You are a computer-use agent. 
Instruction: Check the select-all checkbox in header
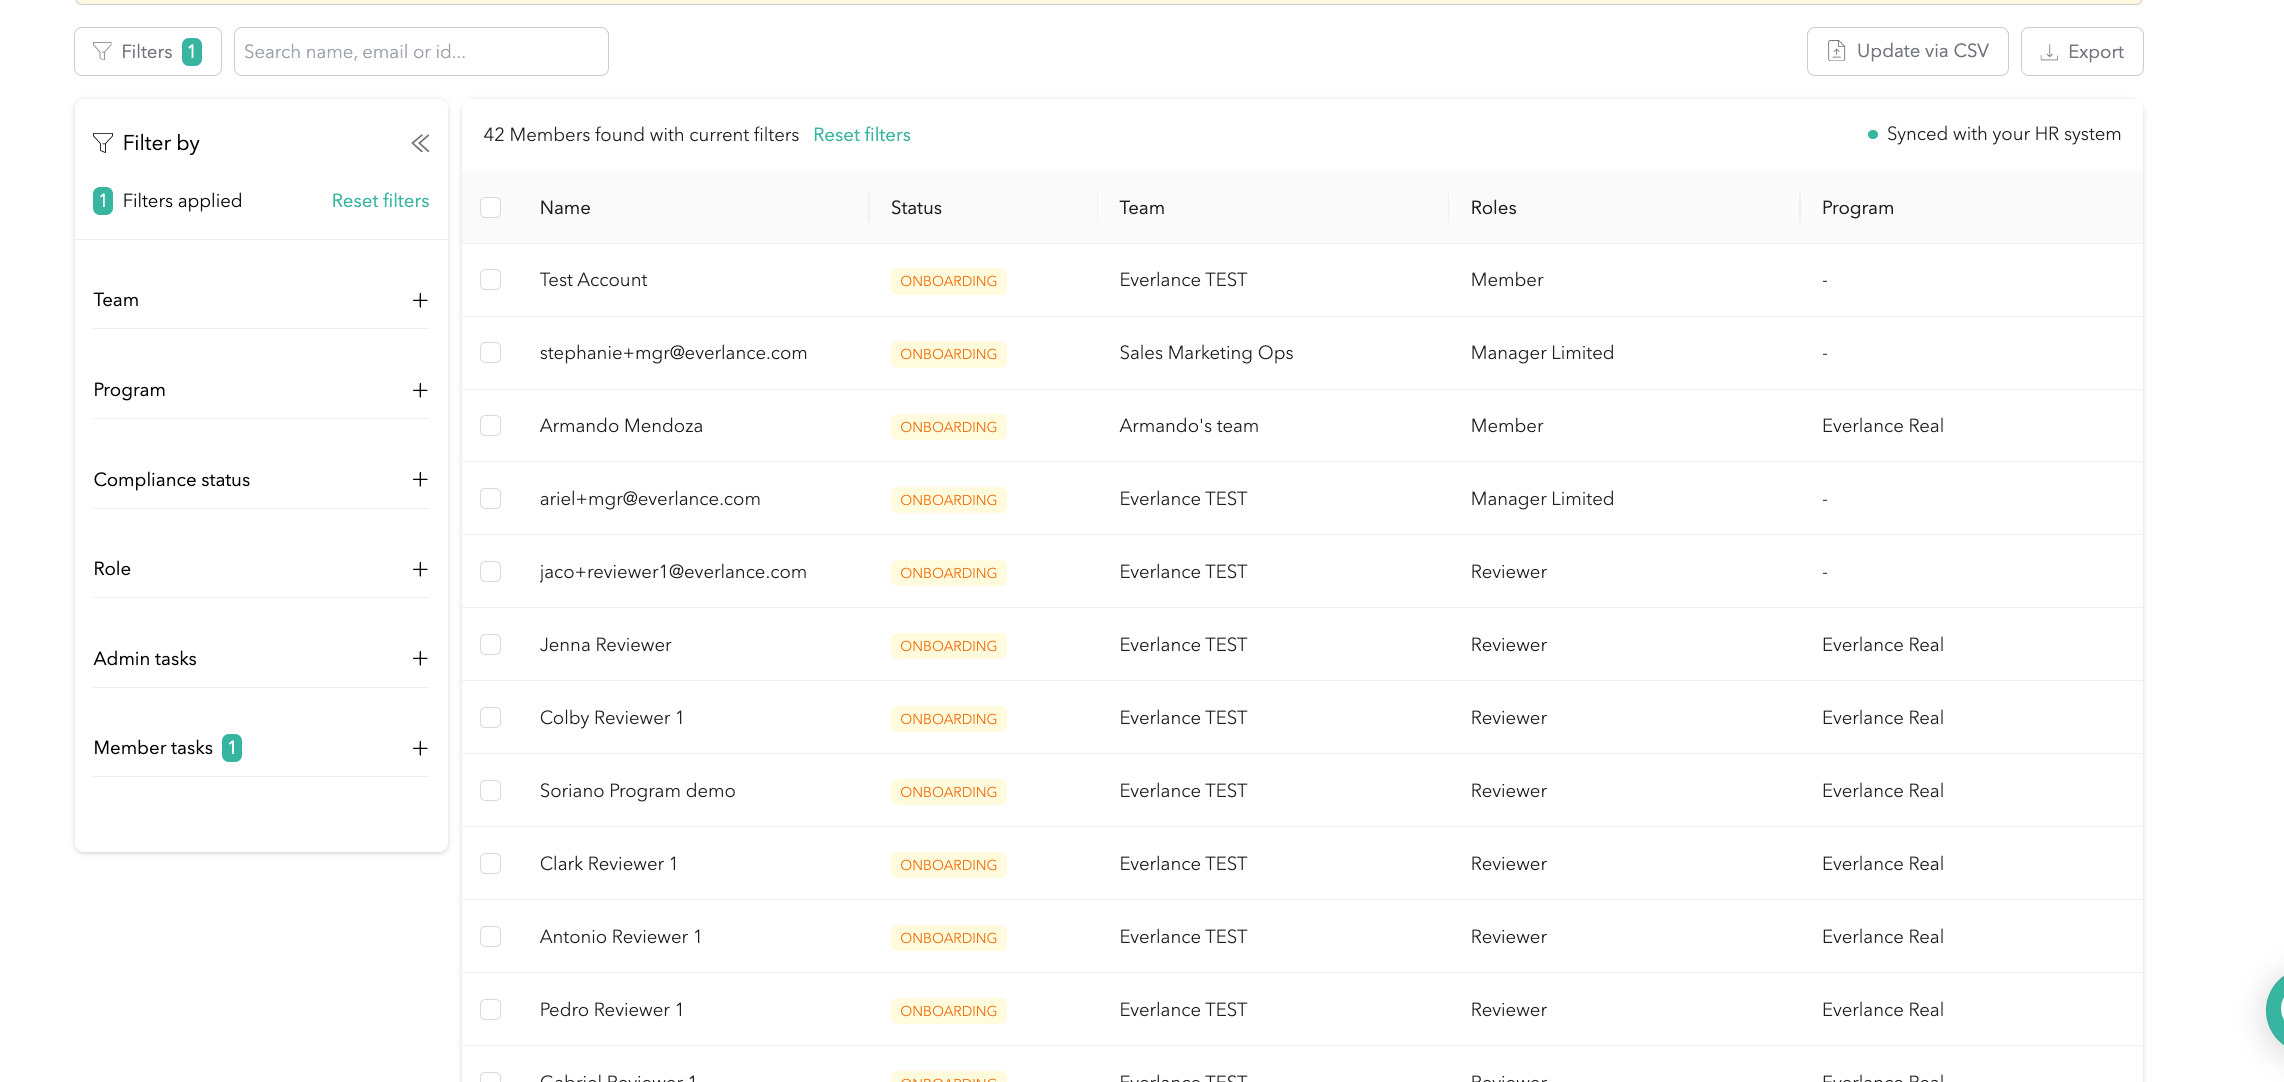[x=490, y=208]
